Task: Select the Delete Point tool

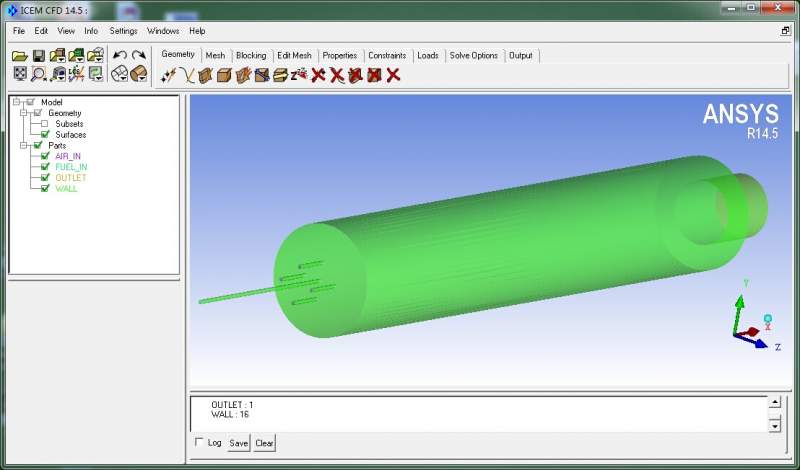Action: click(x=318, y=76)
